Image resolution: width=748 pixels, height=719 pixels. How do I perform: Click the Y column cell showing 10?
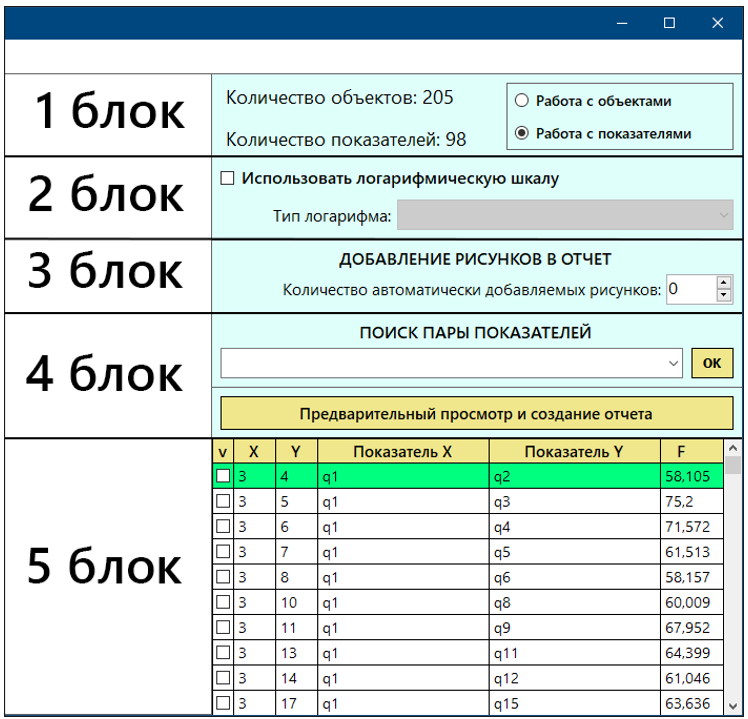pyautogui.click(x=296, y=603)
